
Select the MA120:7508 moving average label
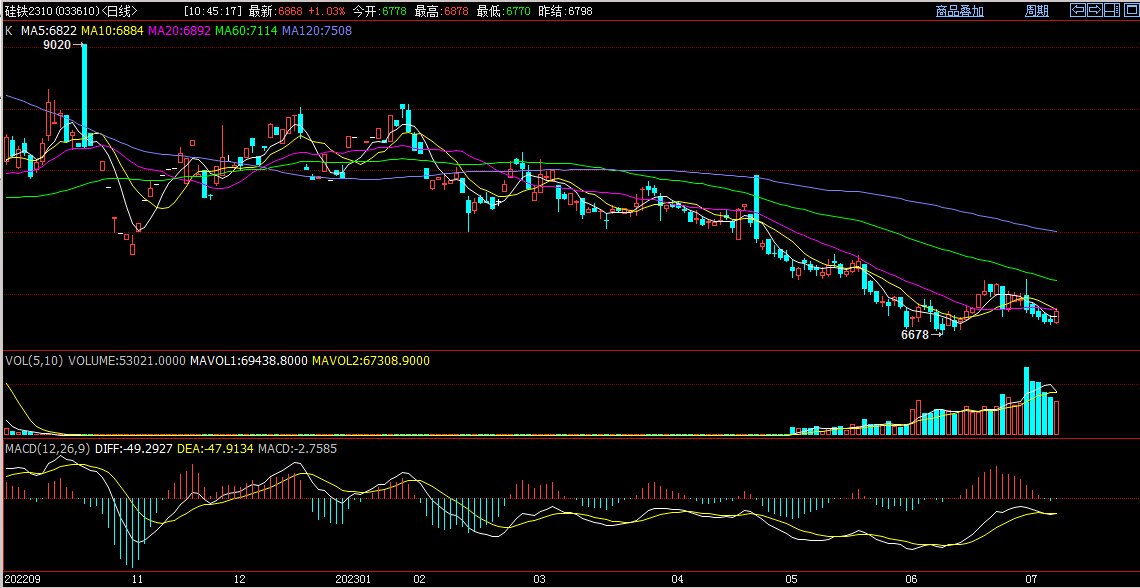[317, 31]
